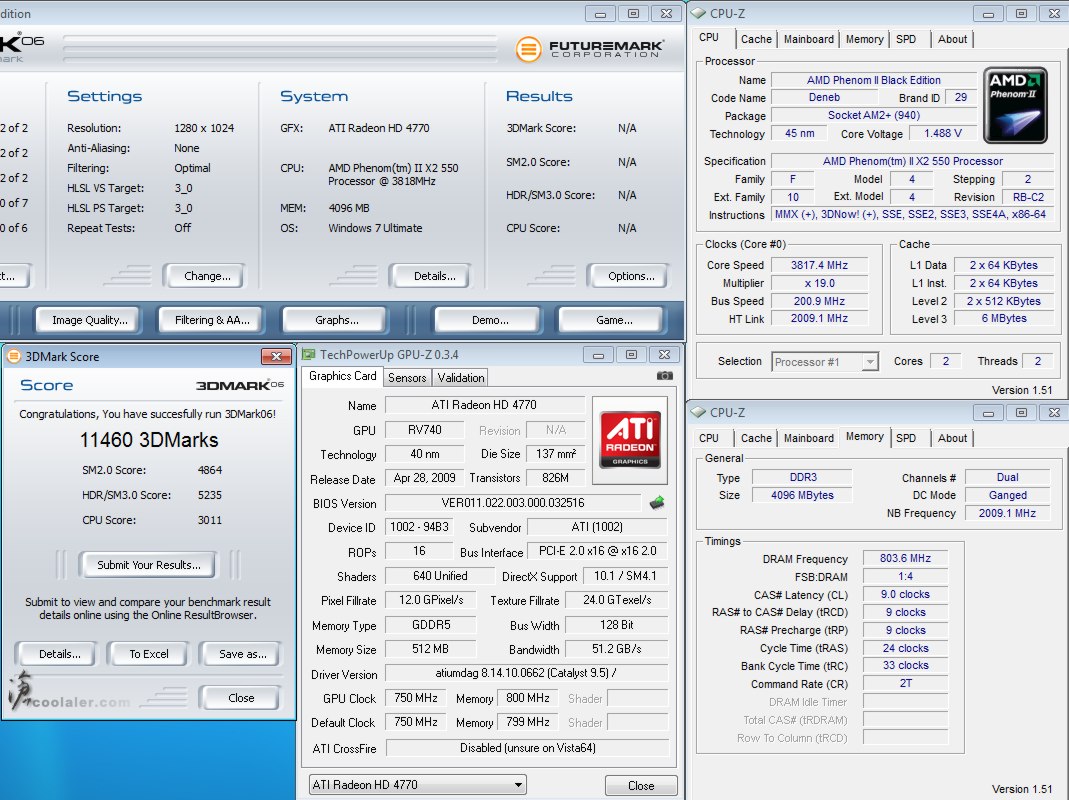Viewport: 1069px width, 800px height.
Task: Click the Specification AMD Phenom II X2 550 field
Action: click(912, 161)
